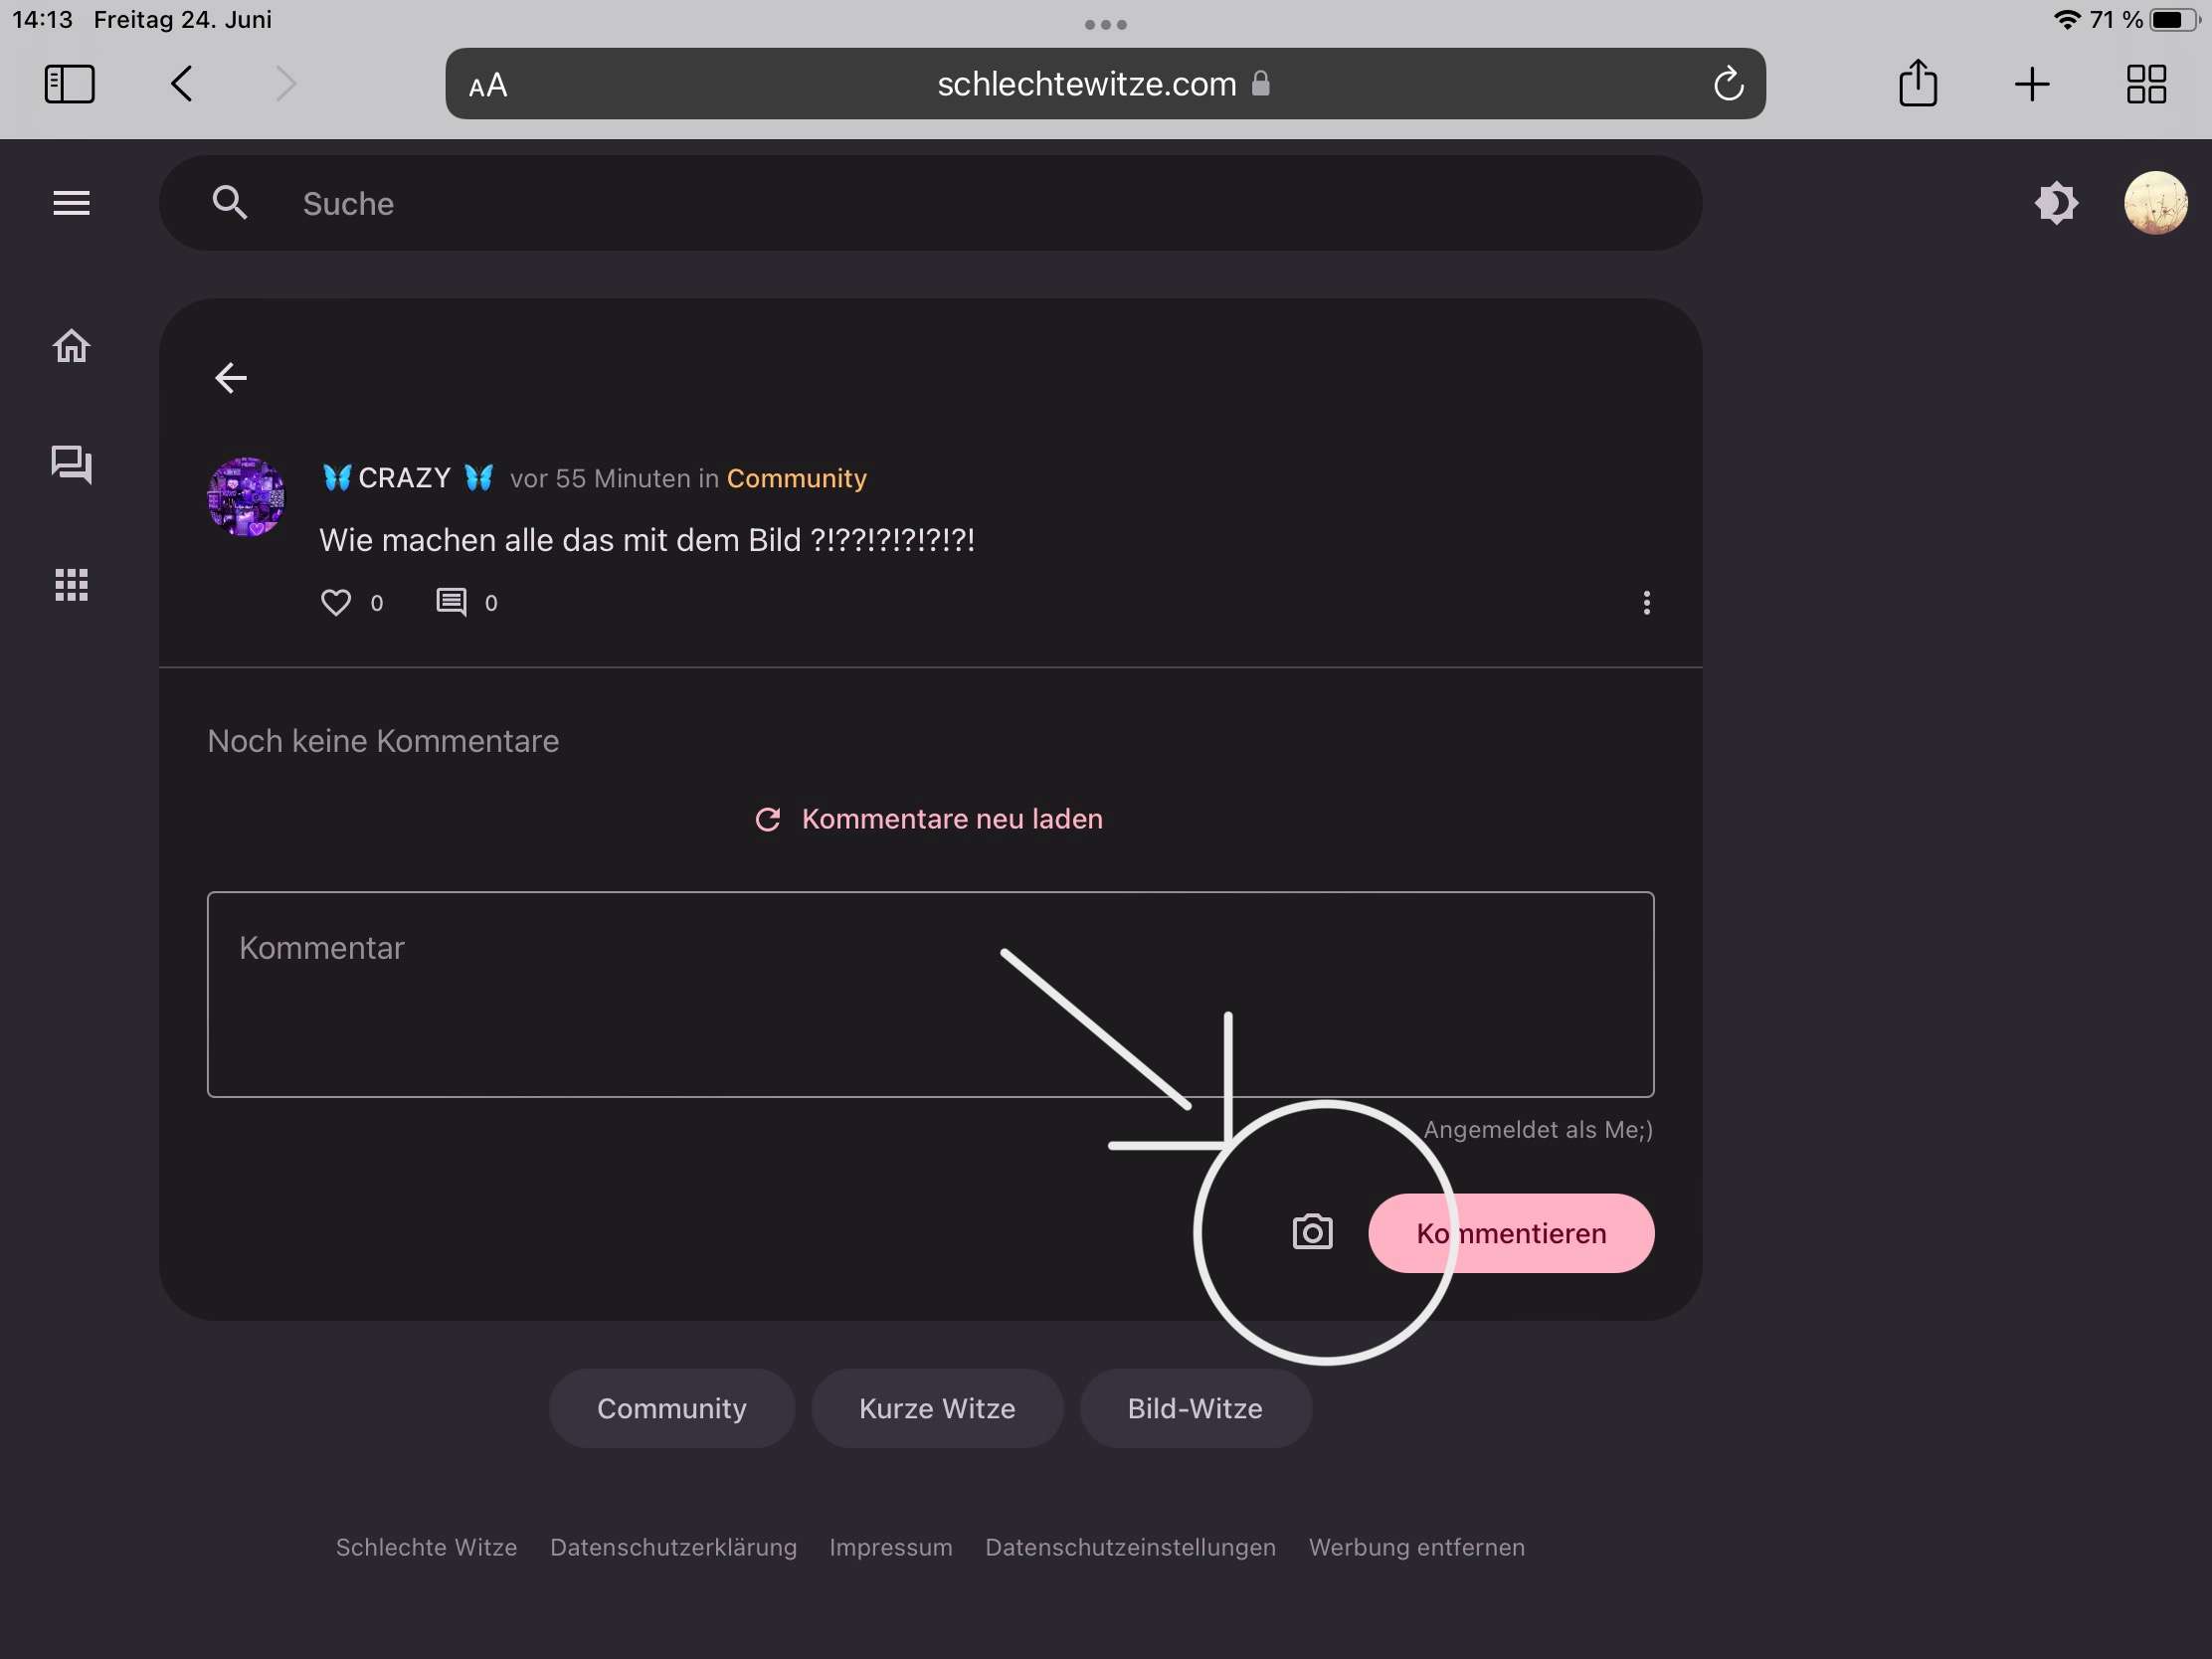2212x1659 pixels.
Task: Click the comment count icon
Action: click(x=451, y=602)
